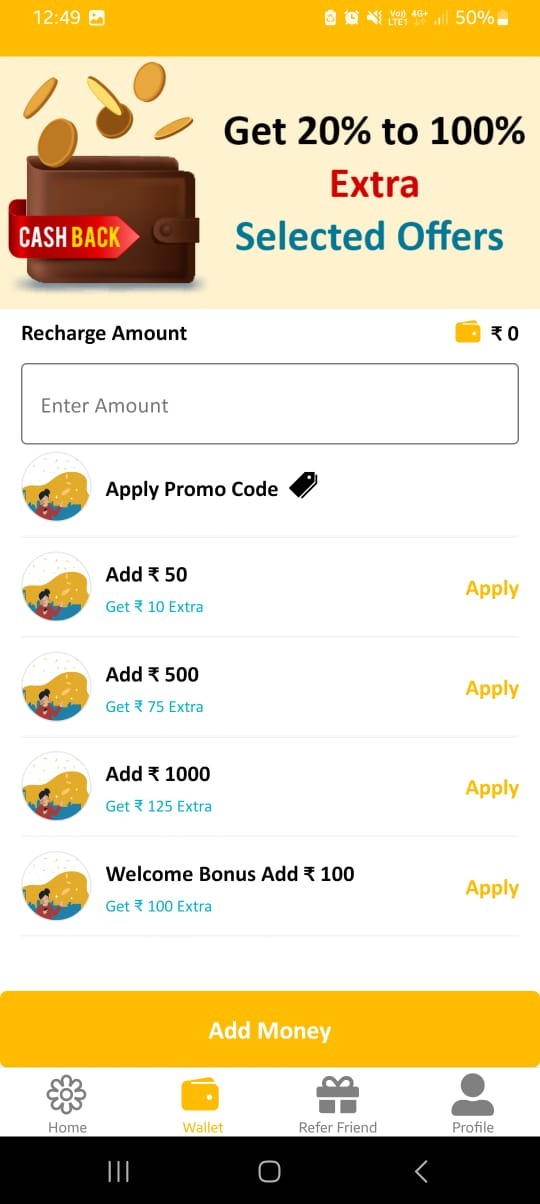Select Apply Promo Code text
This screenshot has width=540, height=1204.
[x=192, y=489]
